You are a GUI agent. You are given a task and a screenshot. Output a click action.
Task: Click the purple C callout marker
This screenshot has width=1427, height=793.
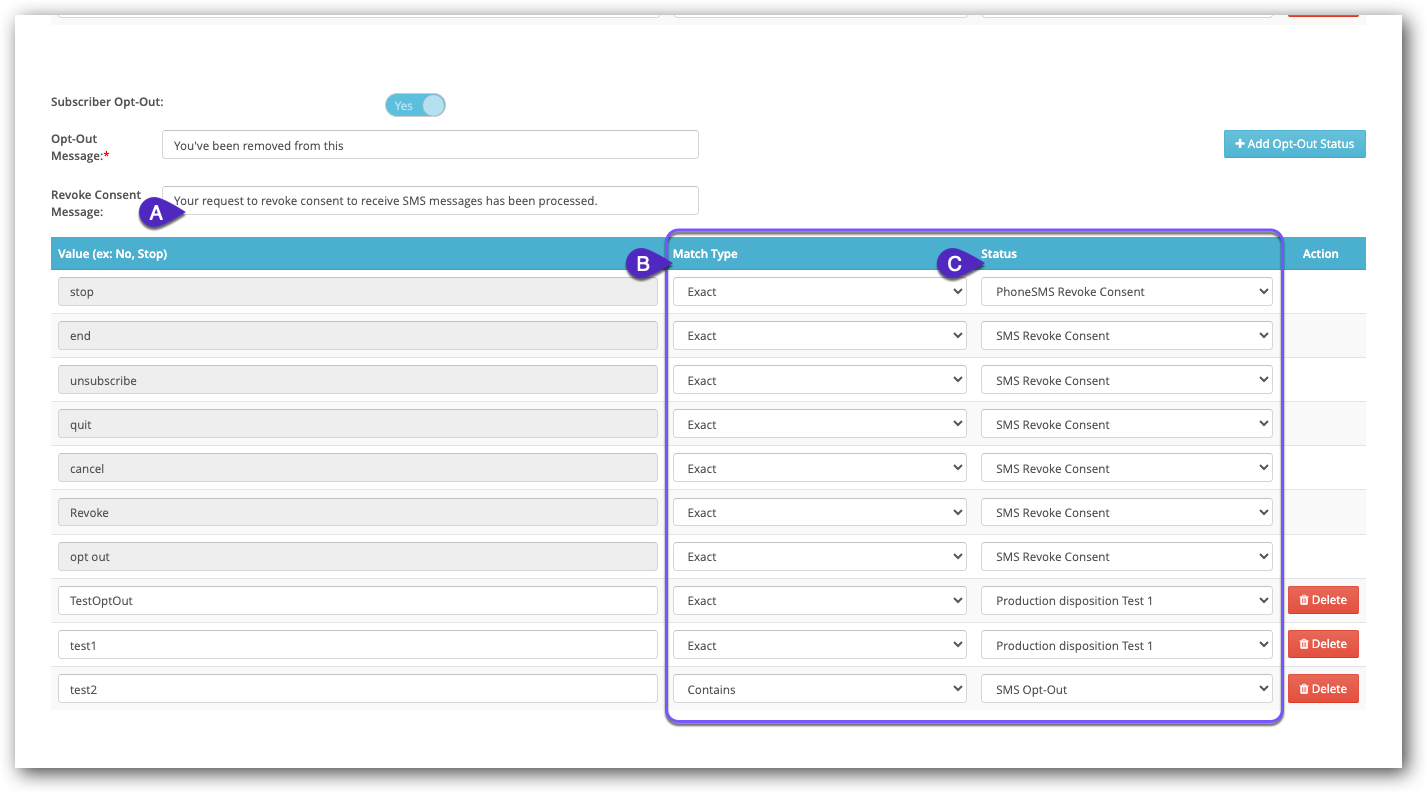click(x=955, y=264)
